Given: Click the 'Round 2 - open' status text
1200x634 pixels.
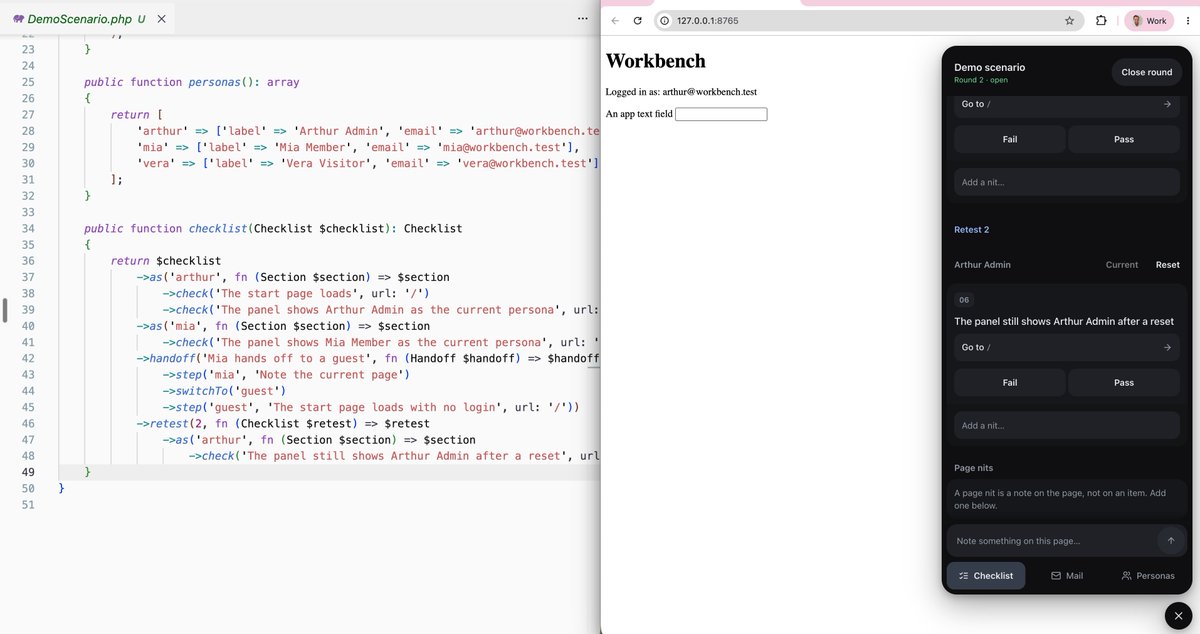Looking at the screenshot, I should pyautogui.click(x=981, y=80).
